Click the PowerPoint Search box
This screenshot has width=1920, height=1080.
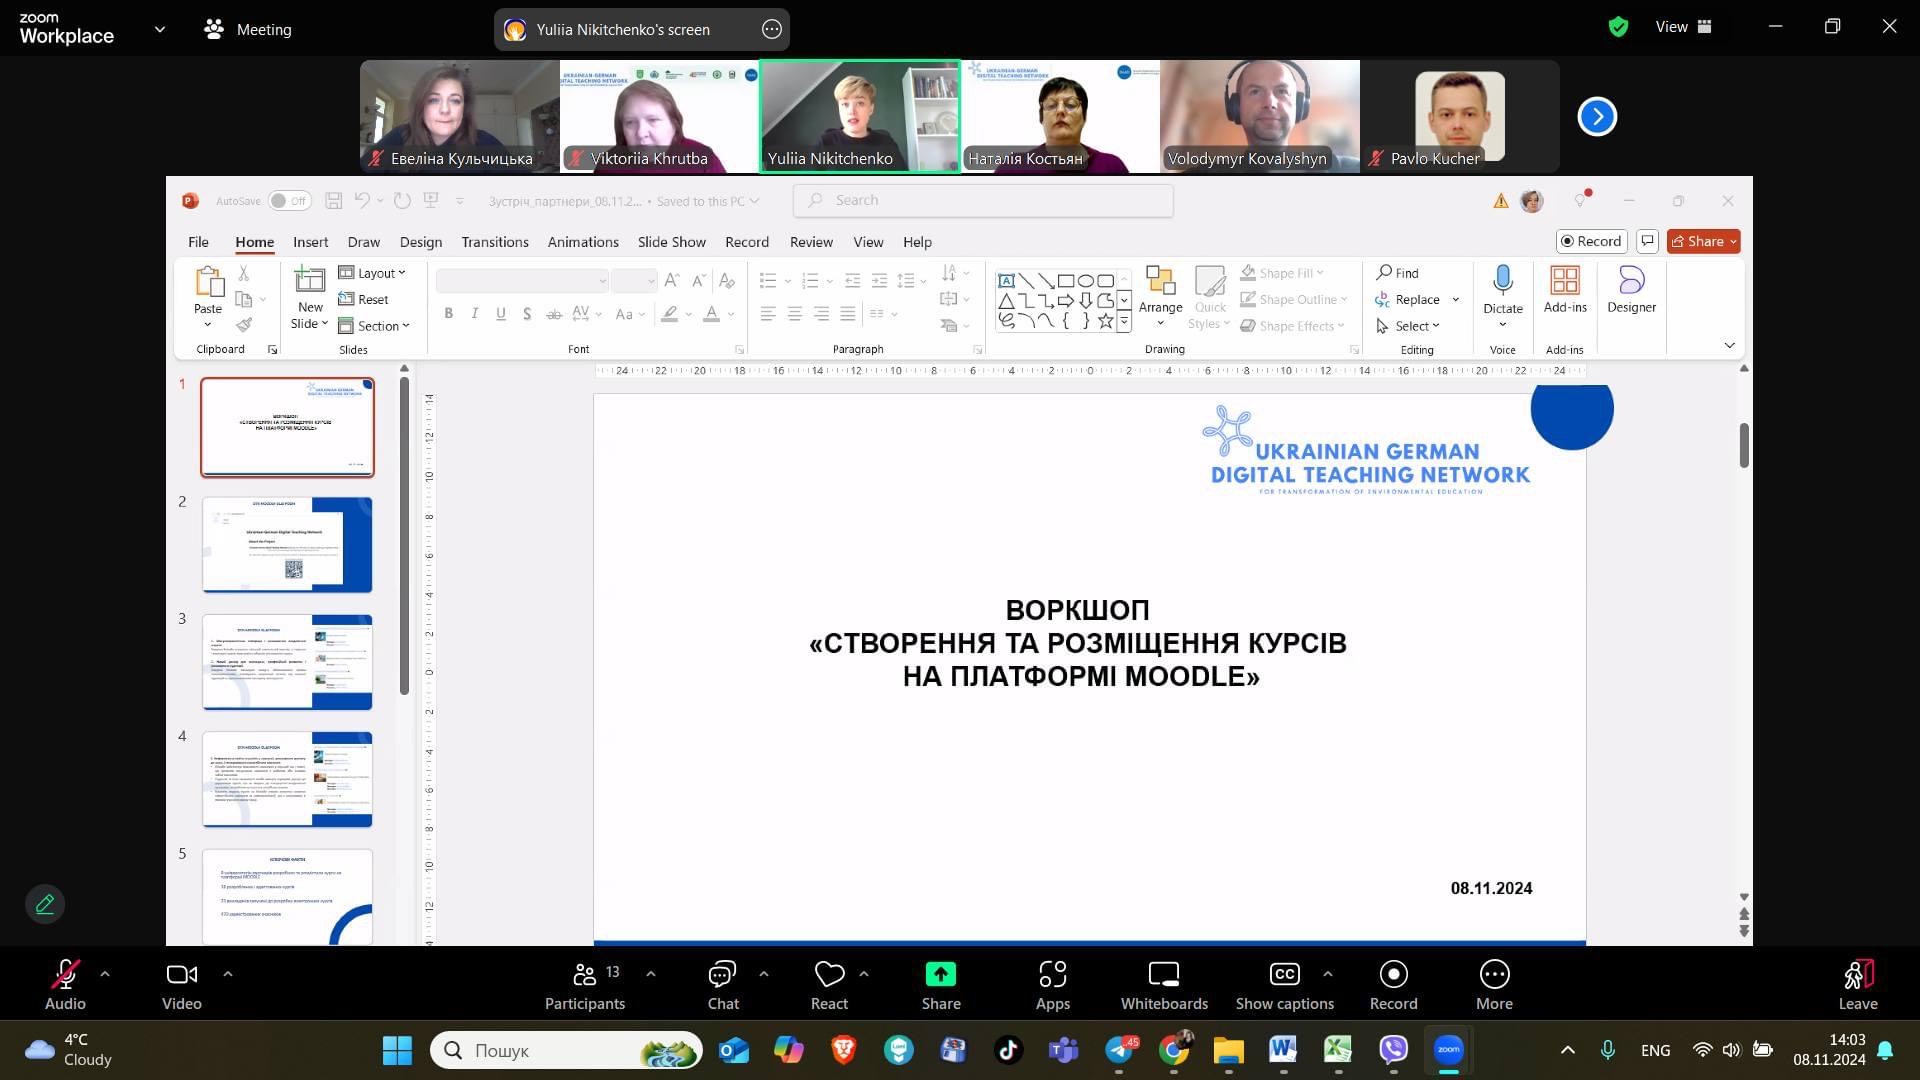[983, 200]
